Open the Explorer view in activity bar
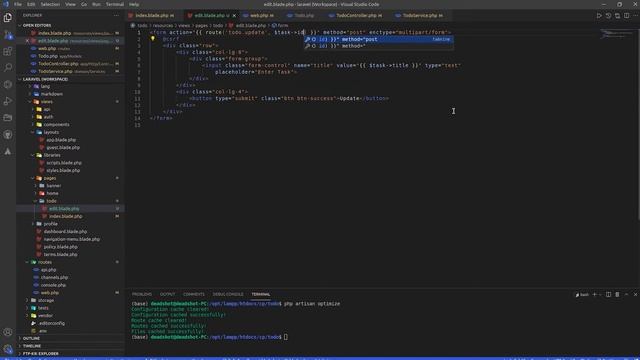The width and height of the screenshot is (640, 360). tap(8, 18)
